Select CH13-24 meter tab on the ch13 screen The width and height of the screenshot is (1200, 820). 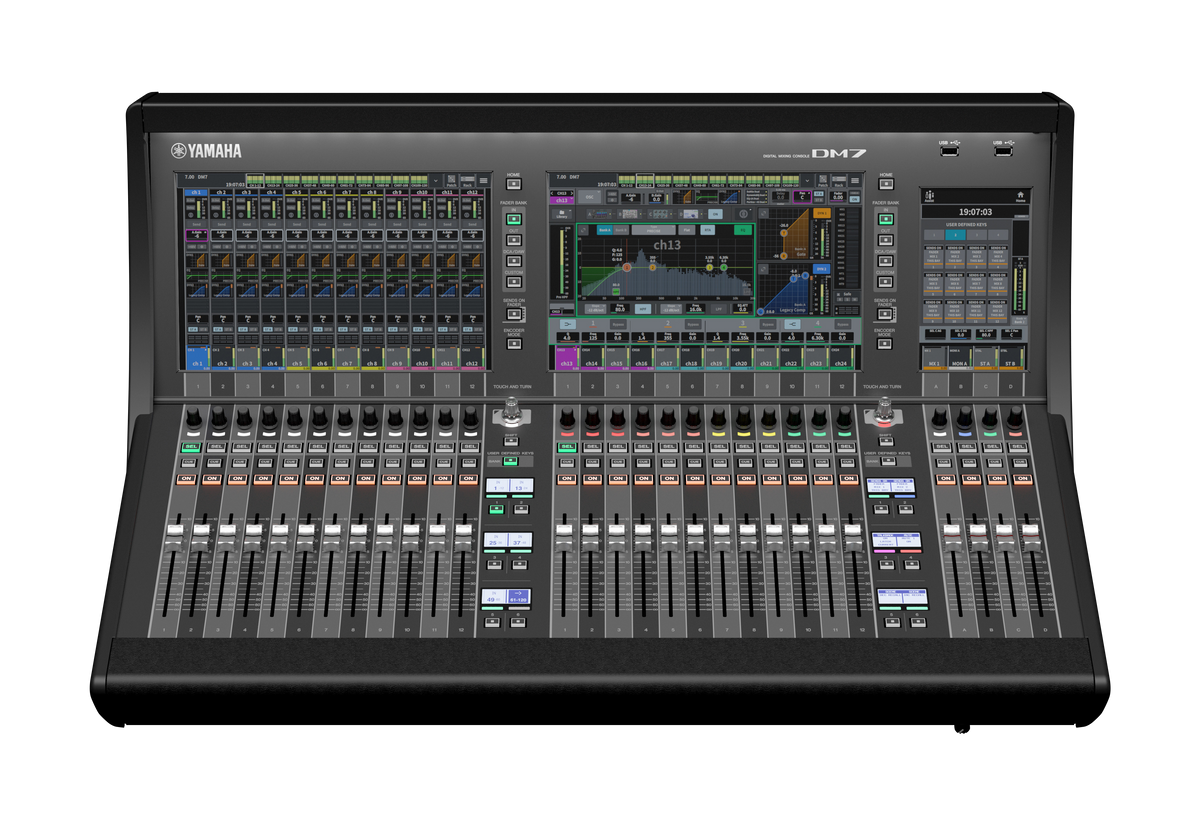(645, 180)
